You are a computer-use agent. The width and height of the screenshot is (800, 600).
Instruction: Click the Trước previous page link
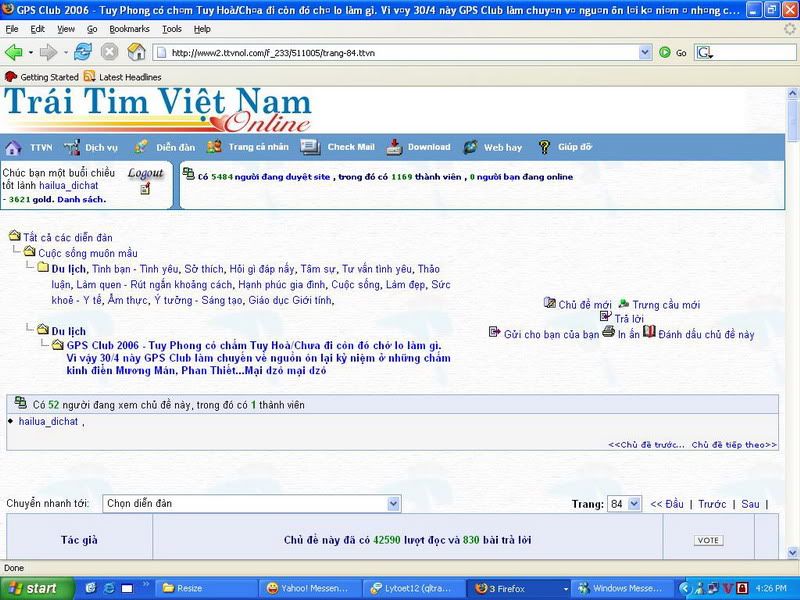712,504
